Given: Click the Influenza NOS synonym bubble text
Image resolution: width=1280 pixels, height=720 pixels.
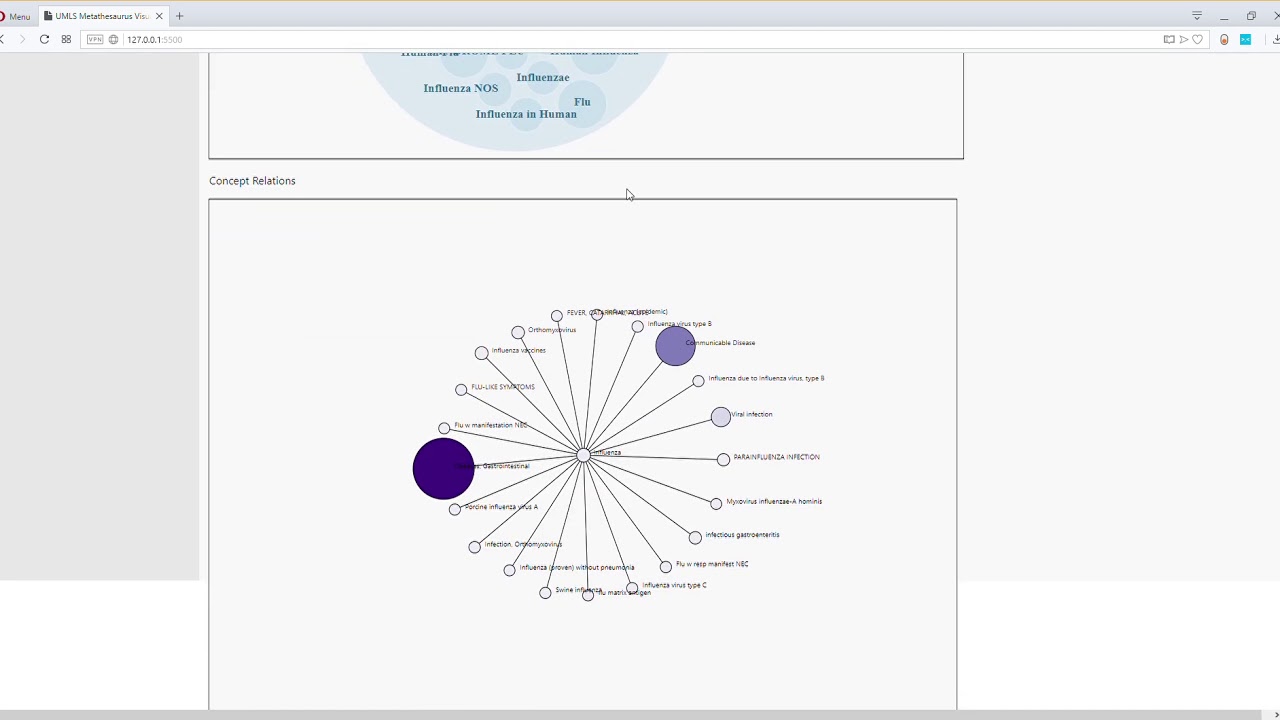Looking at the screenshot, I should pyautogui.click(x=461, y=88).
